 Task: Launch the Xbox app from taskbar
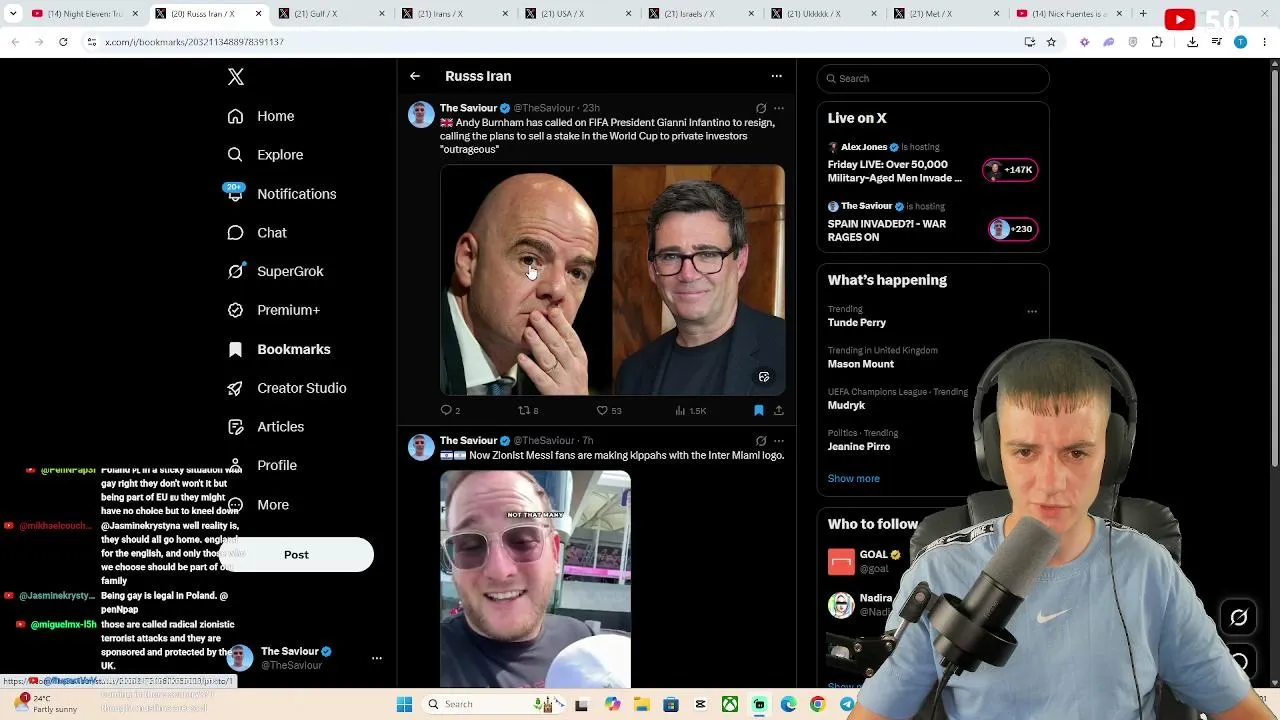pyautogui.click(x=730, y=704)
